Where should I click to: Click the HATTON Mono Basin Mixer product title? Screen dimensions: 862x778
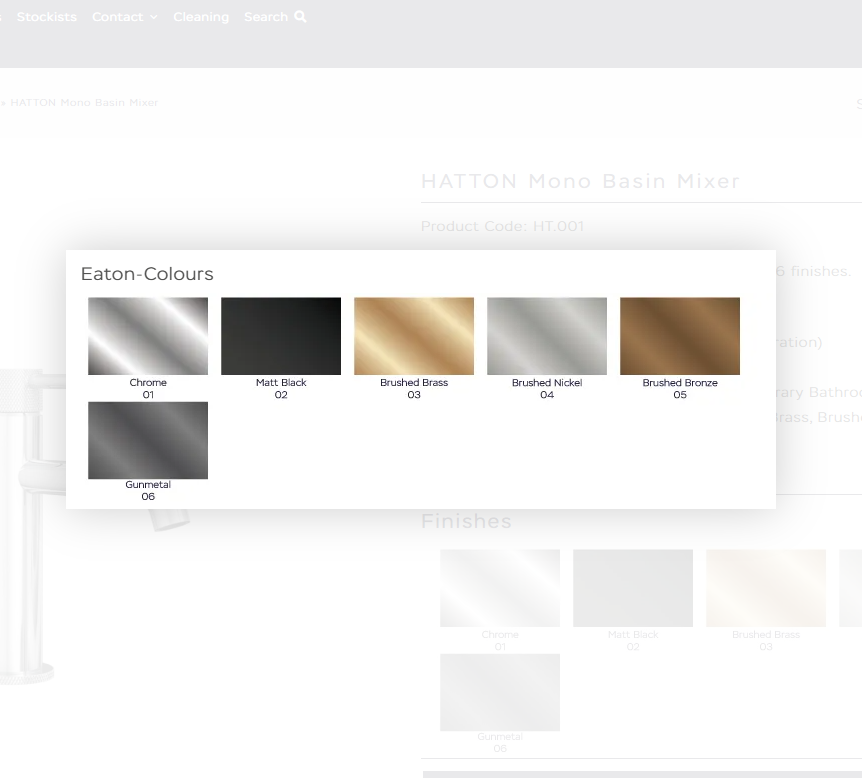tap(580, 181)
